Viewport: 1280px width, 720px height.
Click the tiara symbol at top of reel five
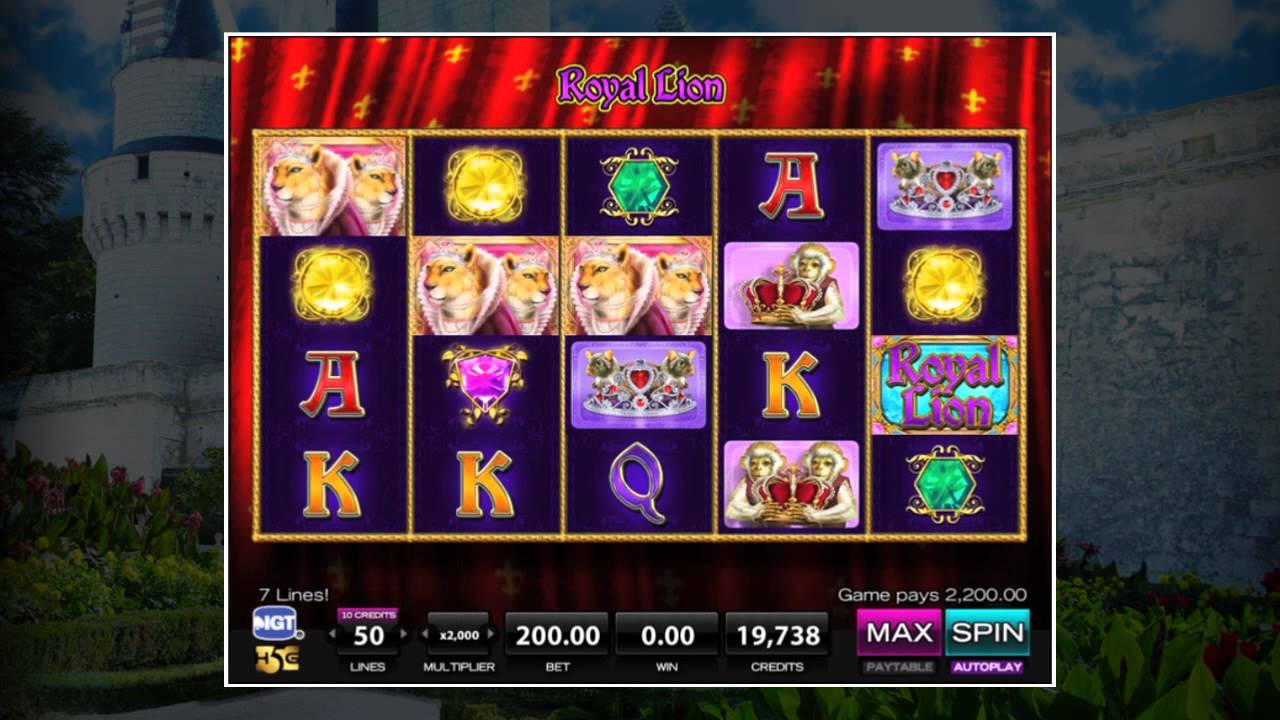[x=945, y=186]
